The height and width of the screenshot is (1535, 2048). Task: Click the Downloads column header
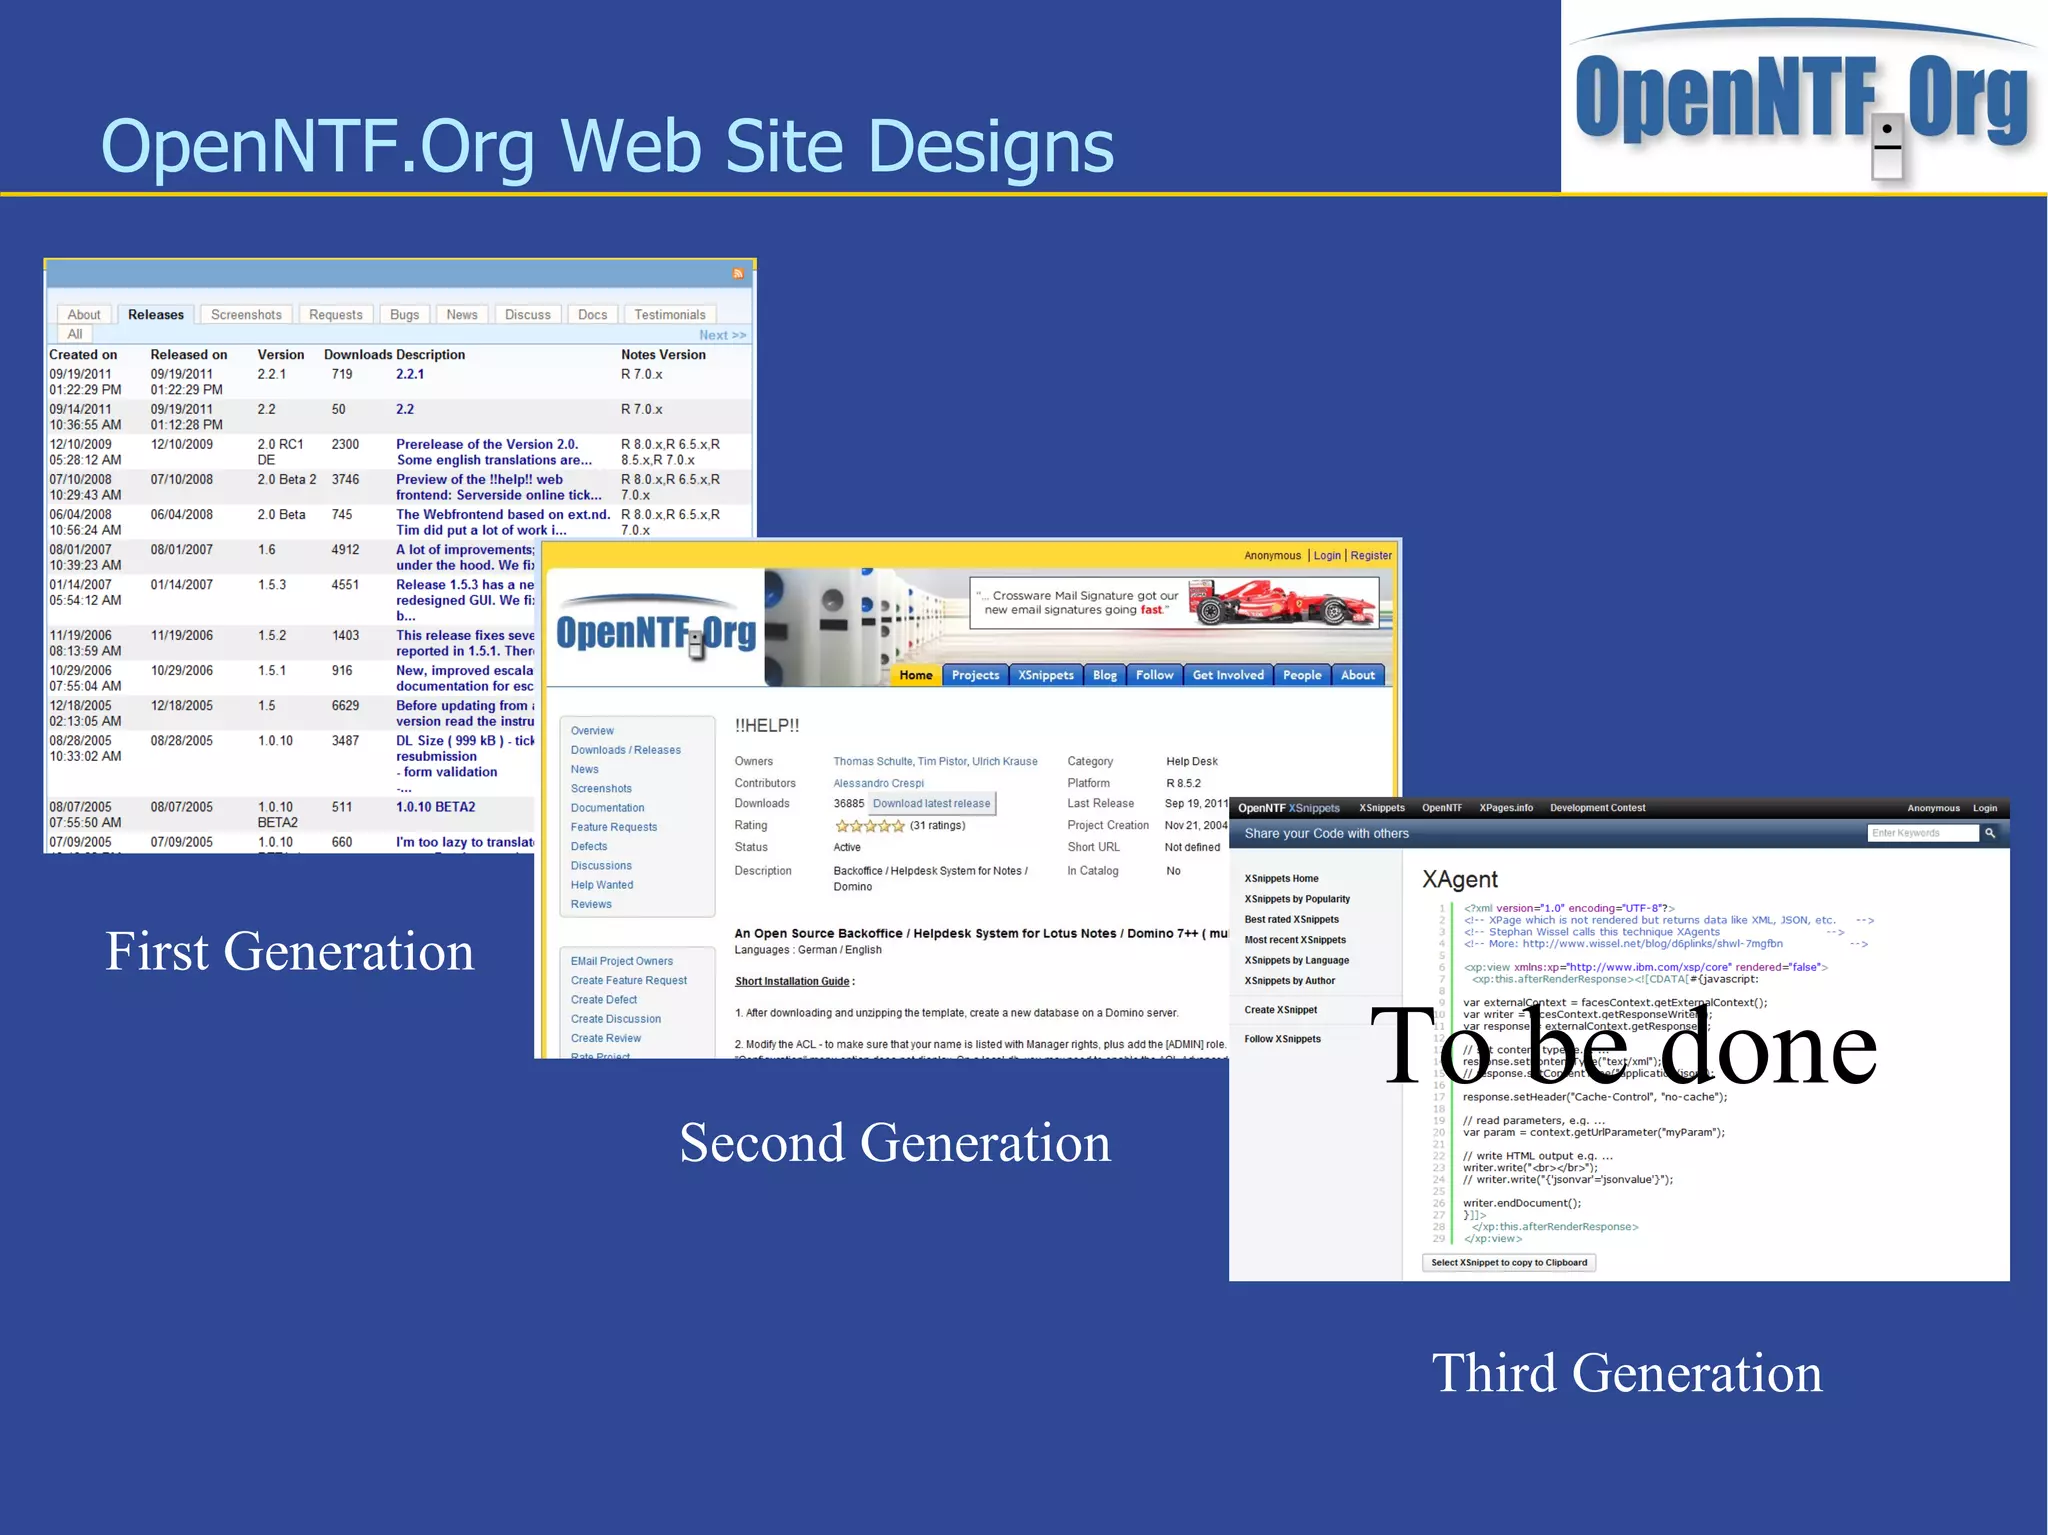pos(358,355)
